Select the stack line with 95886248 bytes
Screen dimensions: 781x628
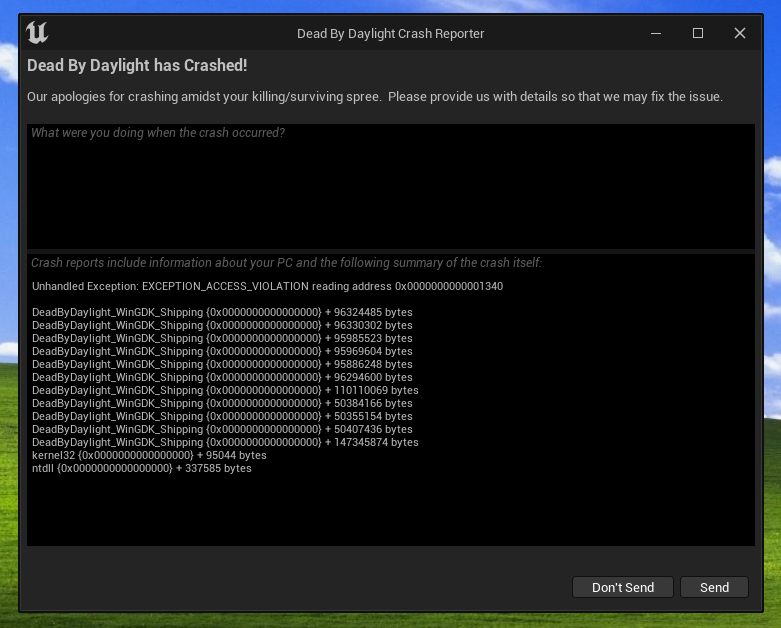pos(222,364)
